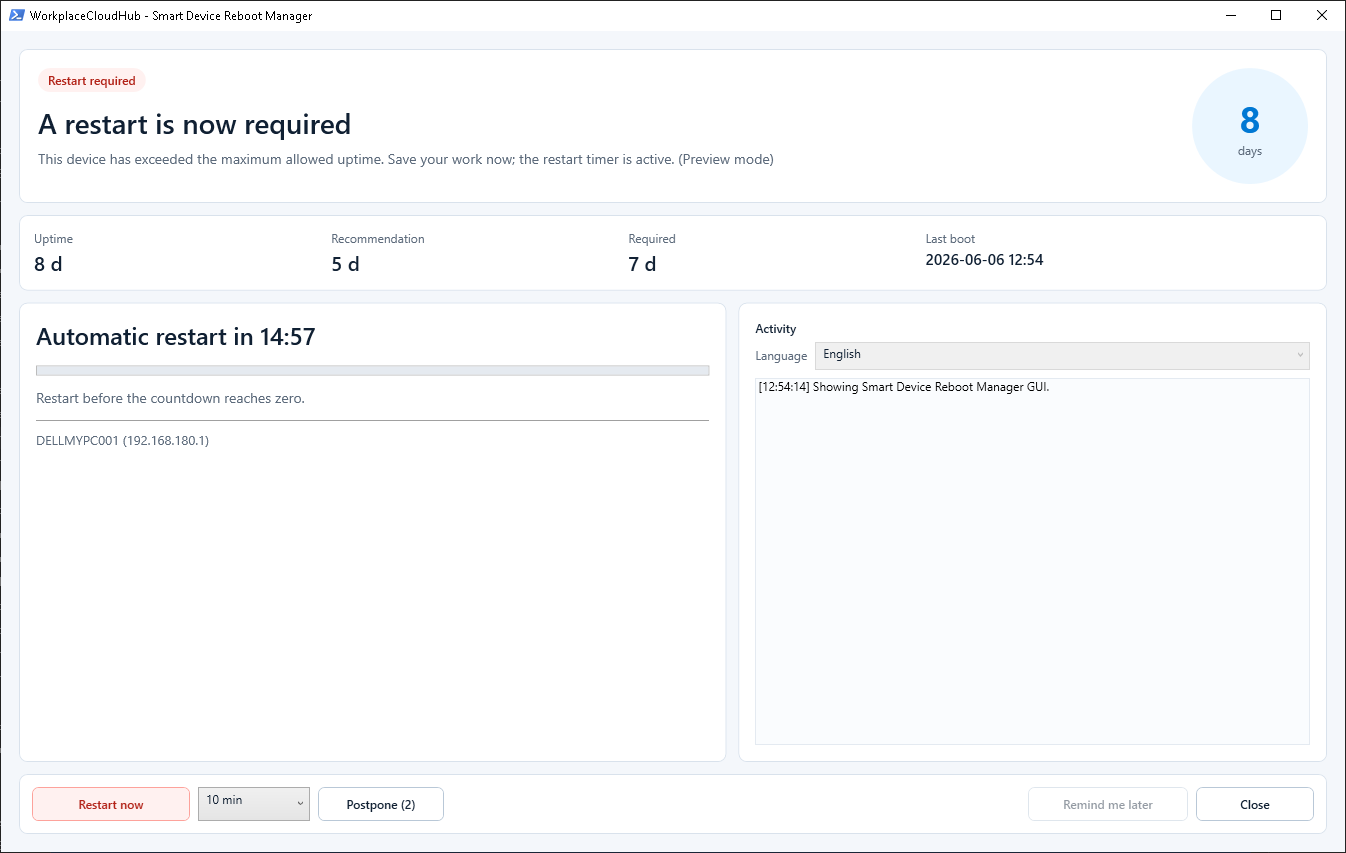Screen dimensions: 1346x853
Task: Click the text Restart before the countdown reaches zero
Action: 170,398
